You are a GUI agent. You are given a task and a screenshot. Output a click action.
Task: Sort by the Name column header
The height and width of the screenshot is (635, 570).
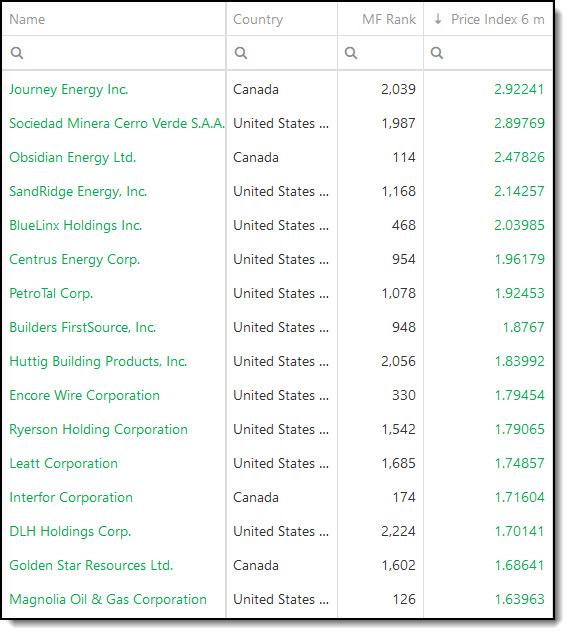pyautogui.click(x=27, y=19)
